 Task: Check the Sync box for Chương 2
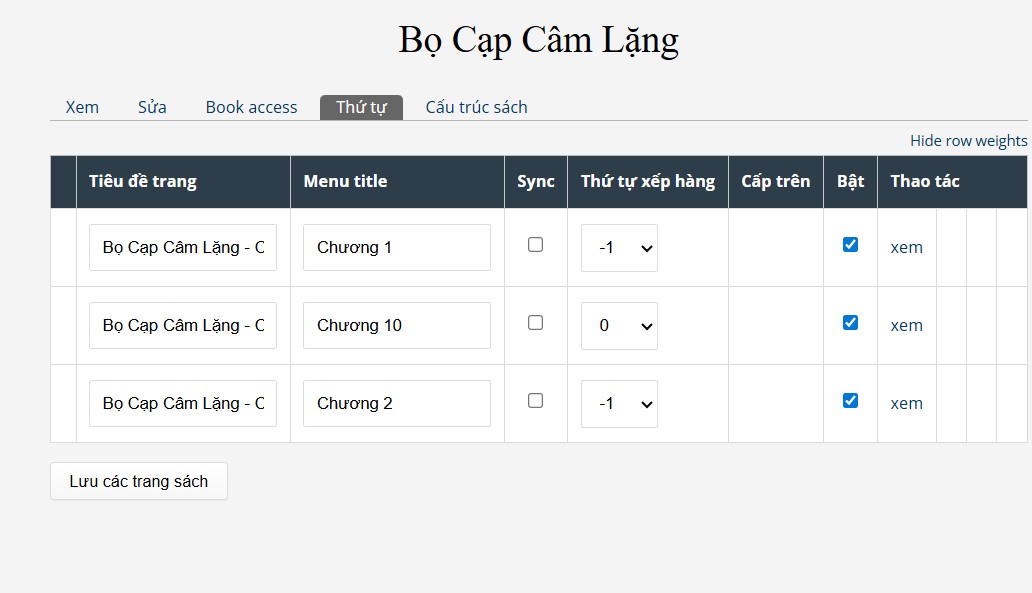pos(536,401)
